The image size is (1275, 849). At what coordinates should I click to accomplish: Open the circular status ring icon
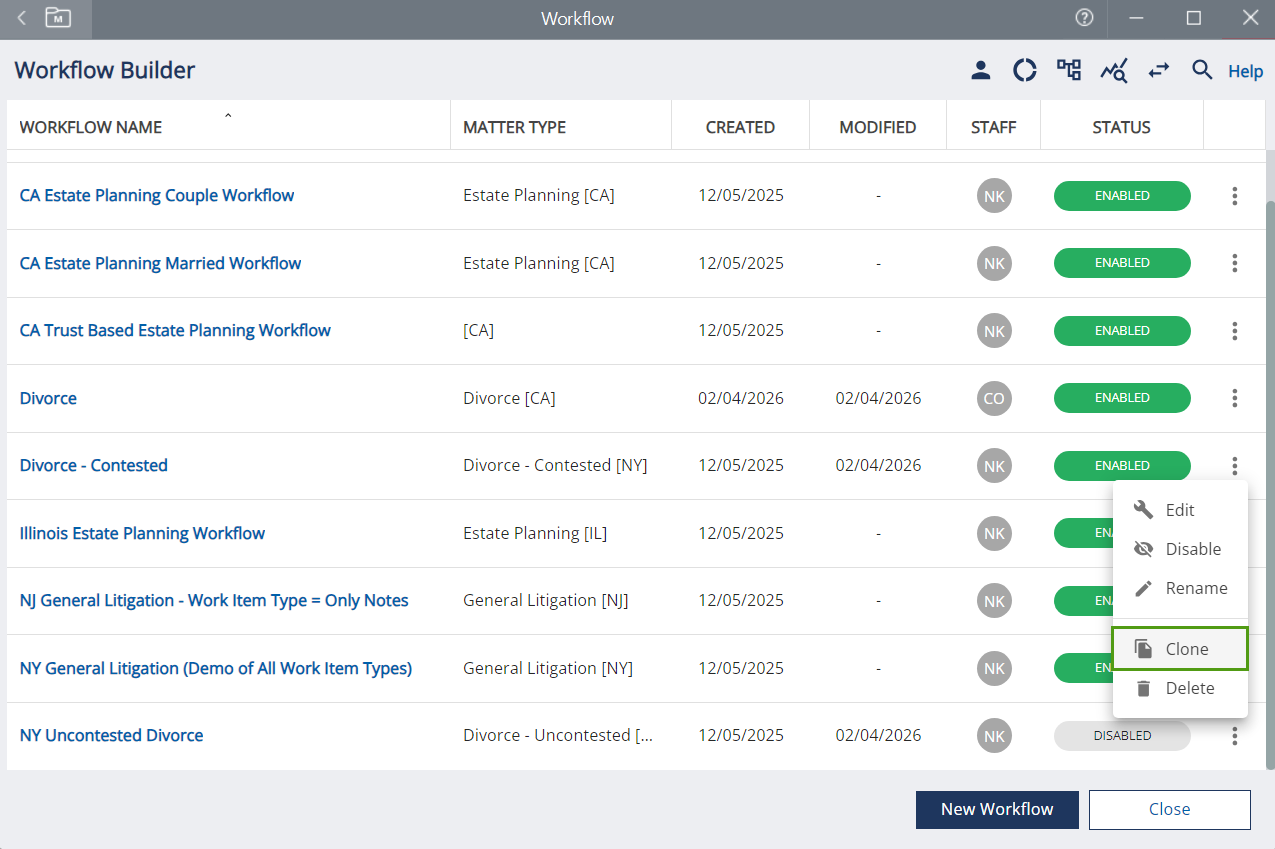tap(1024, 70)
